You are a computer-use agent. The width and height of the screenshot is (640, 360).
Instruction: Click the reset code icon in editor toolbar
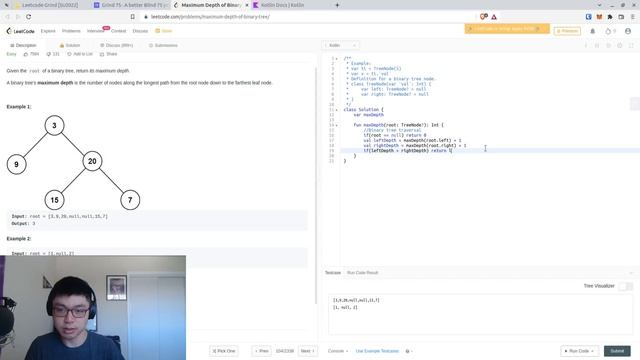(x=608, y=45)
